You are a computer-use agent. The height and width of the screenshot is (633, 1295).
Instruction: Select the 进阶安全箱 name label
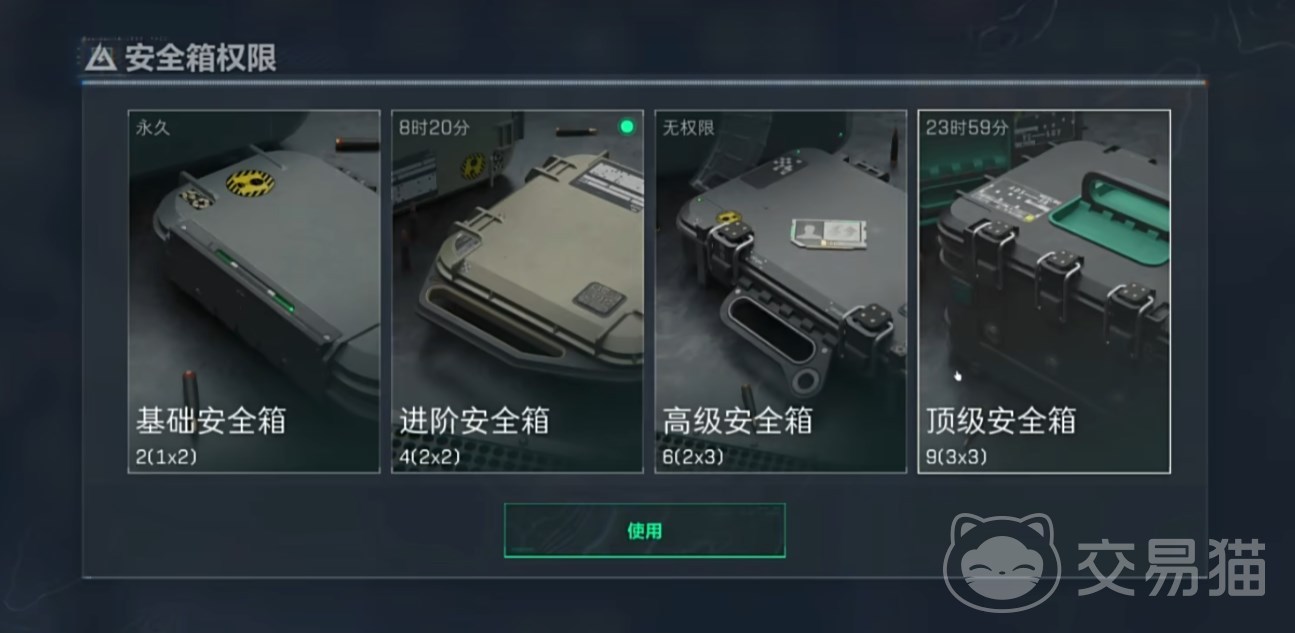coord(474,420)
